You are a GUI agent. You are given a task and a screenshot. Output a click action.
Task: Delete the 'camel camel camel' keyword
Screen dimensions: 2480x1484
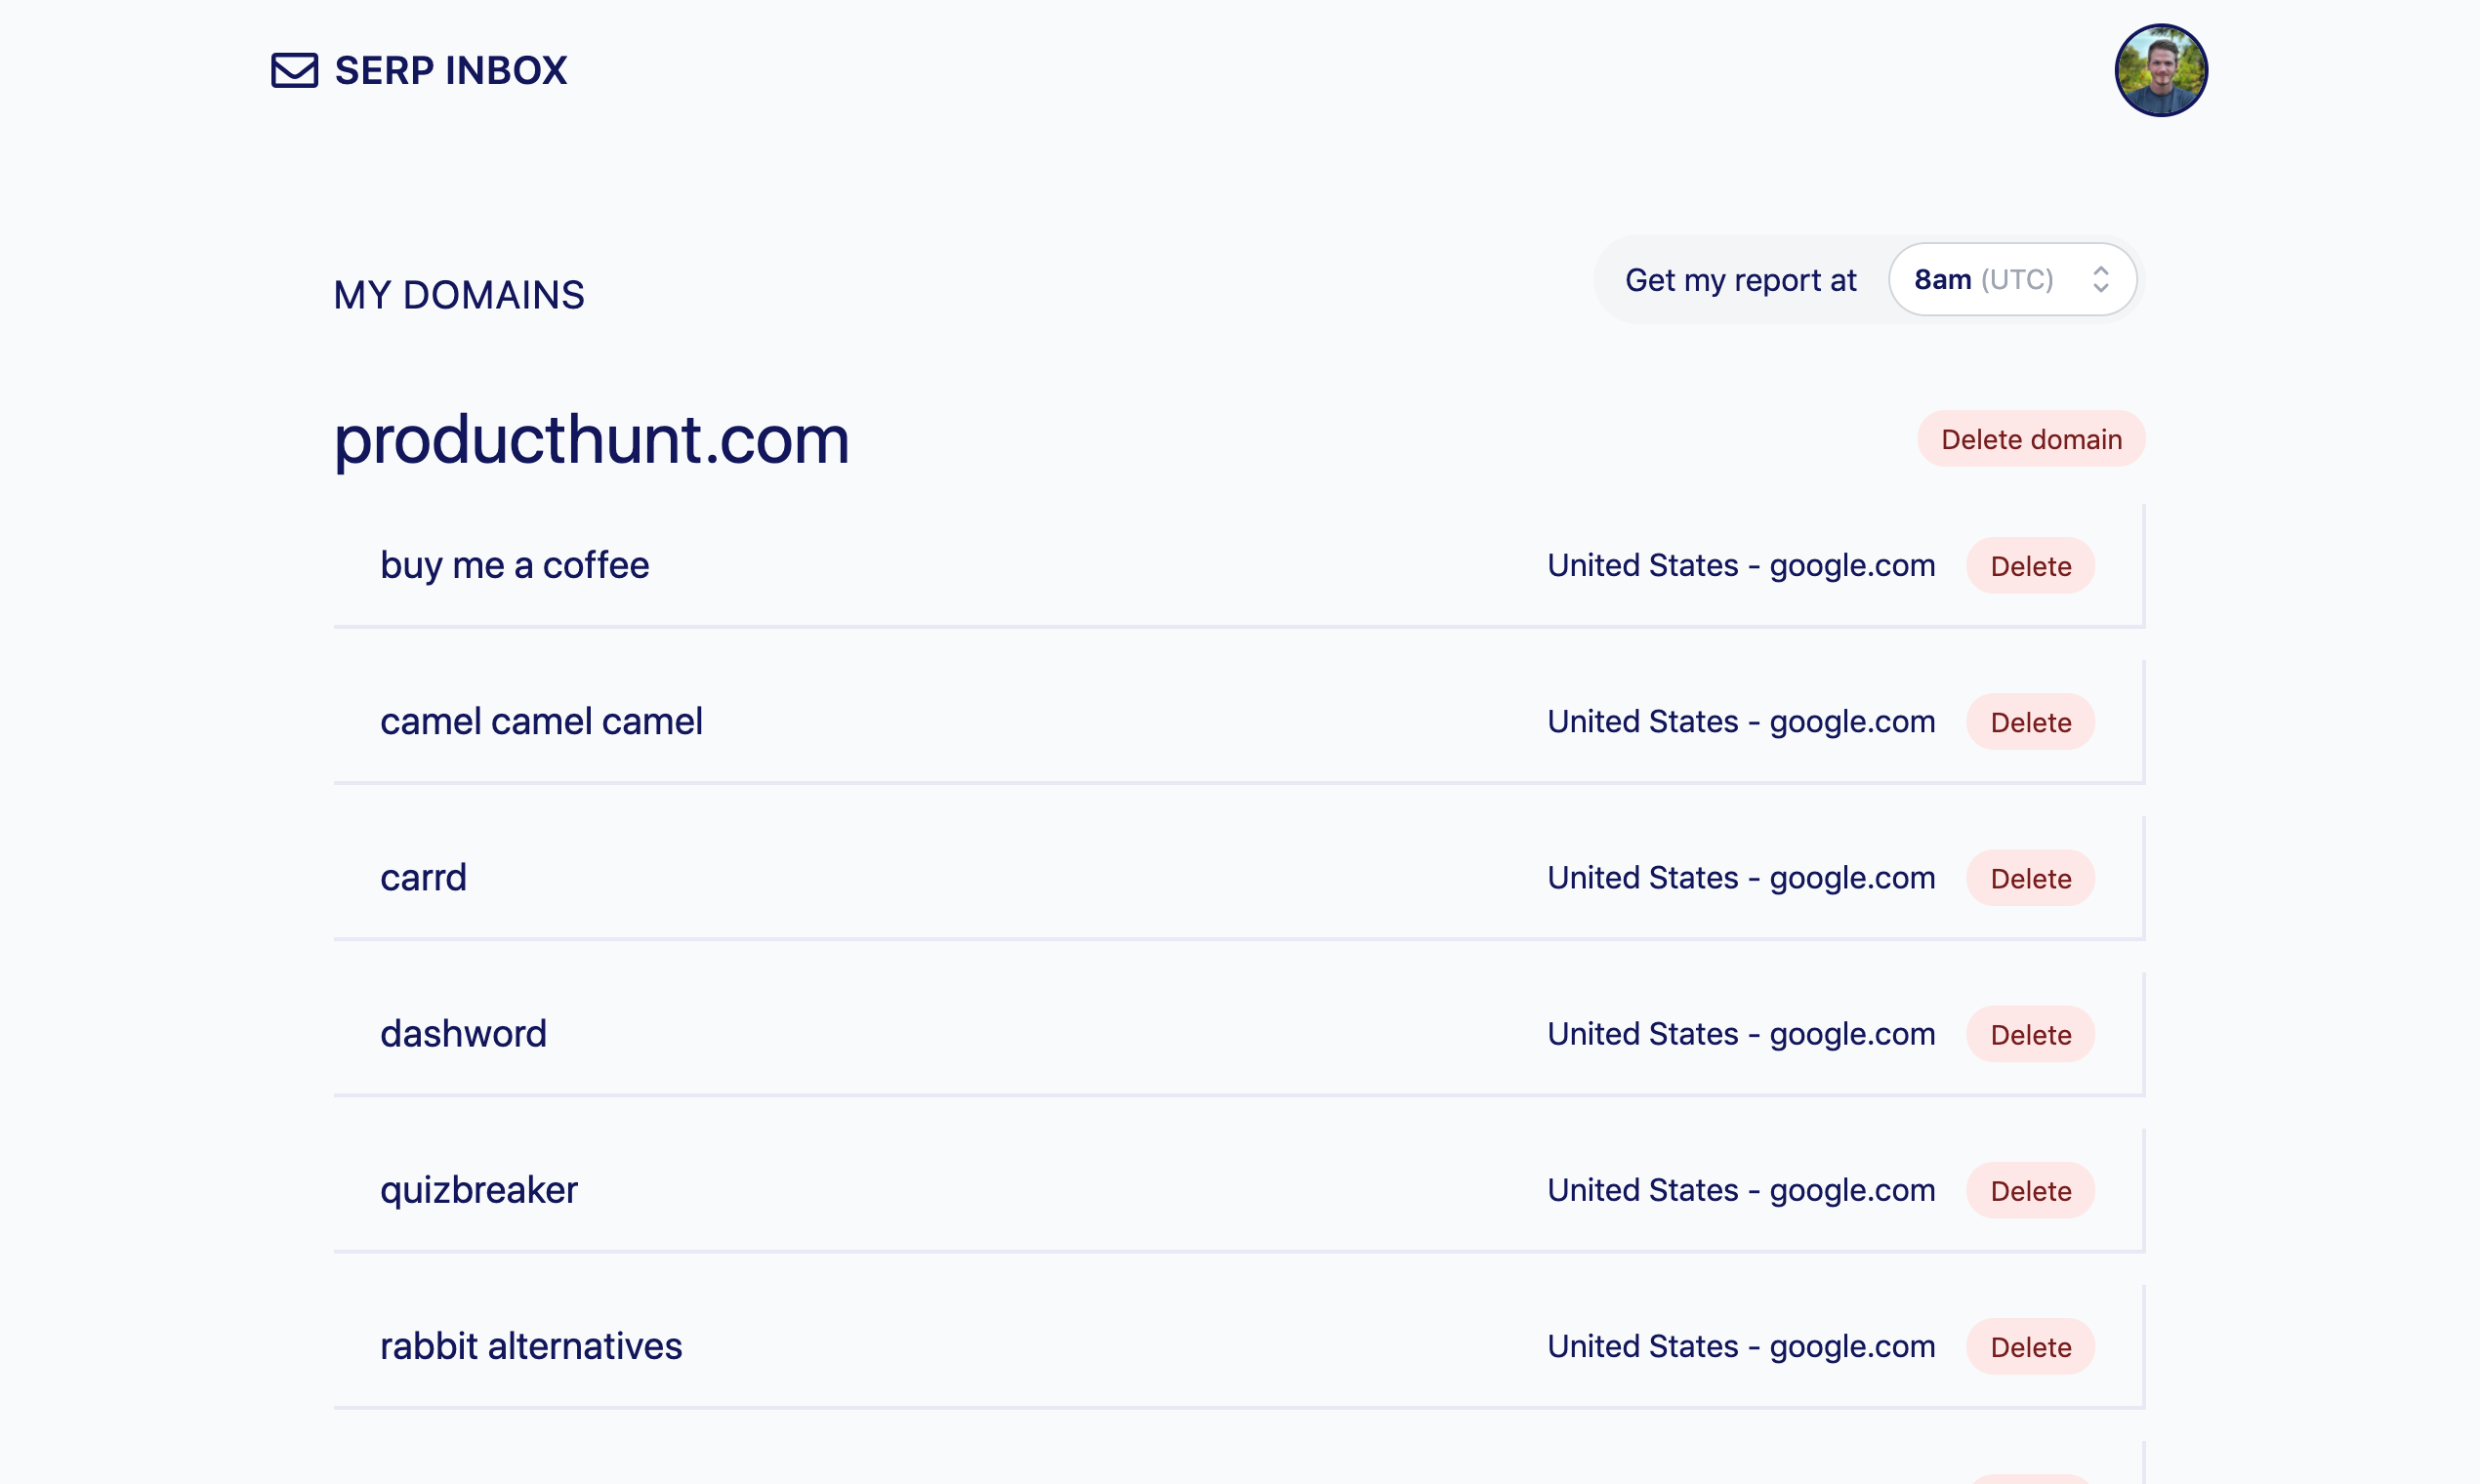click(2030, 722)
